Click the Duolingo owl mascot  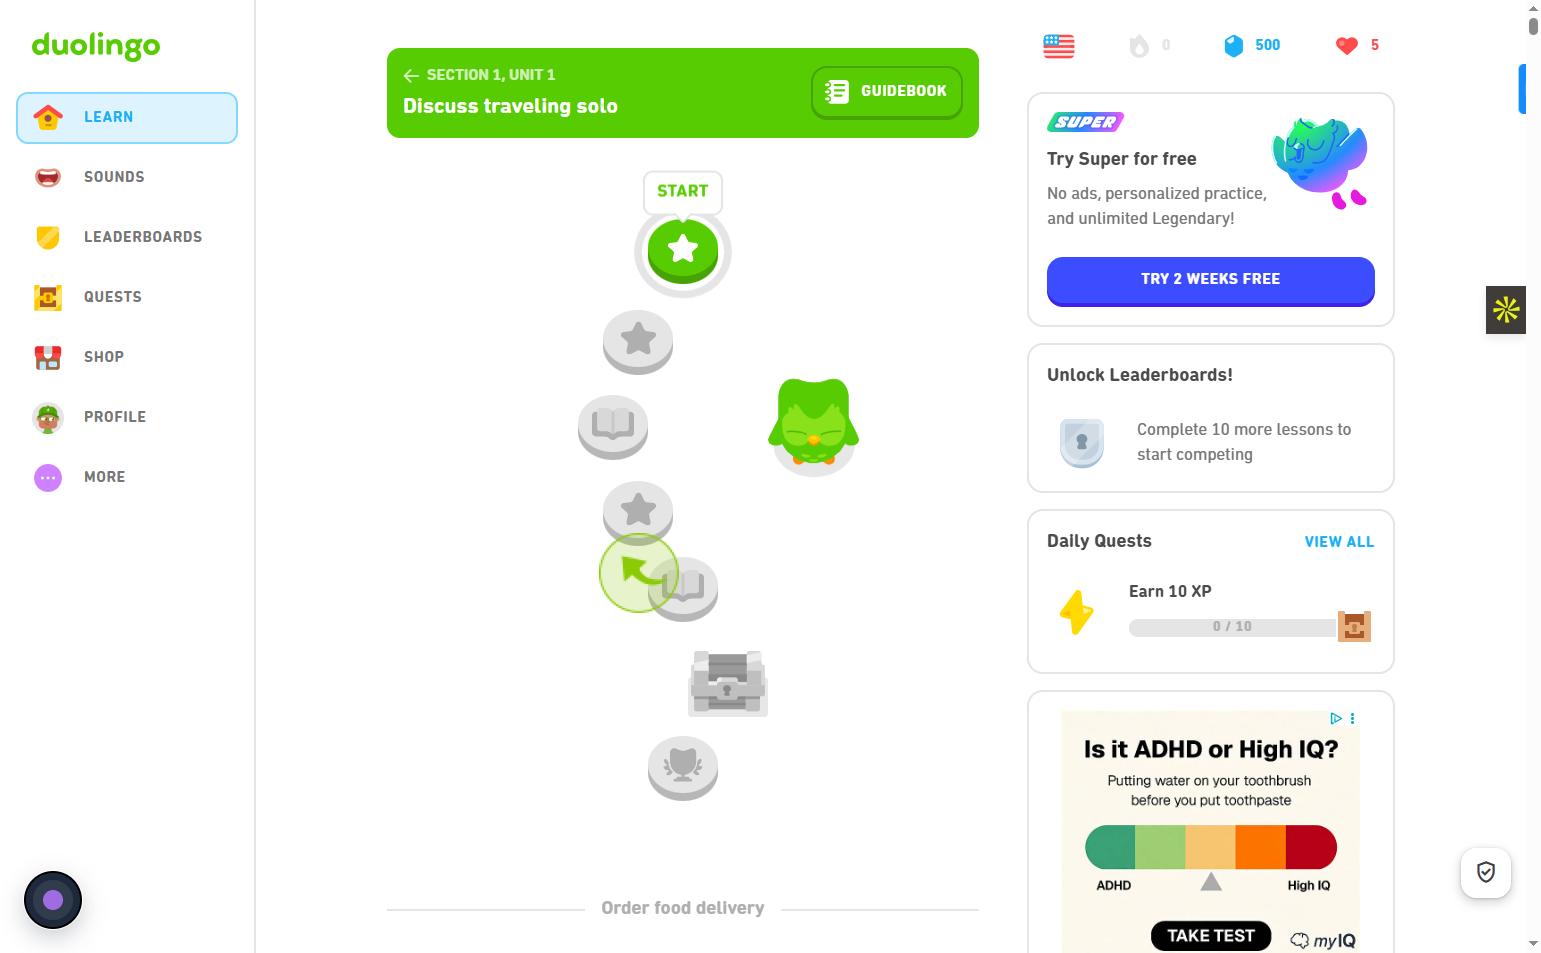pyautogui.click(x=813, y=424)
